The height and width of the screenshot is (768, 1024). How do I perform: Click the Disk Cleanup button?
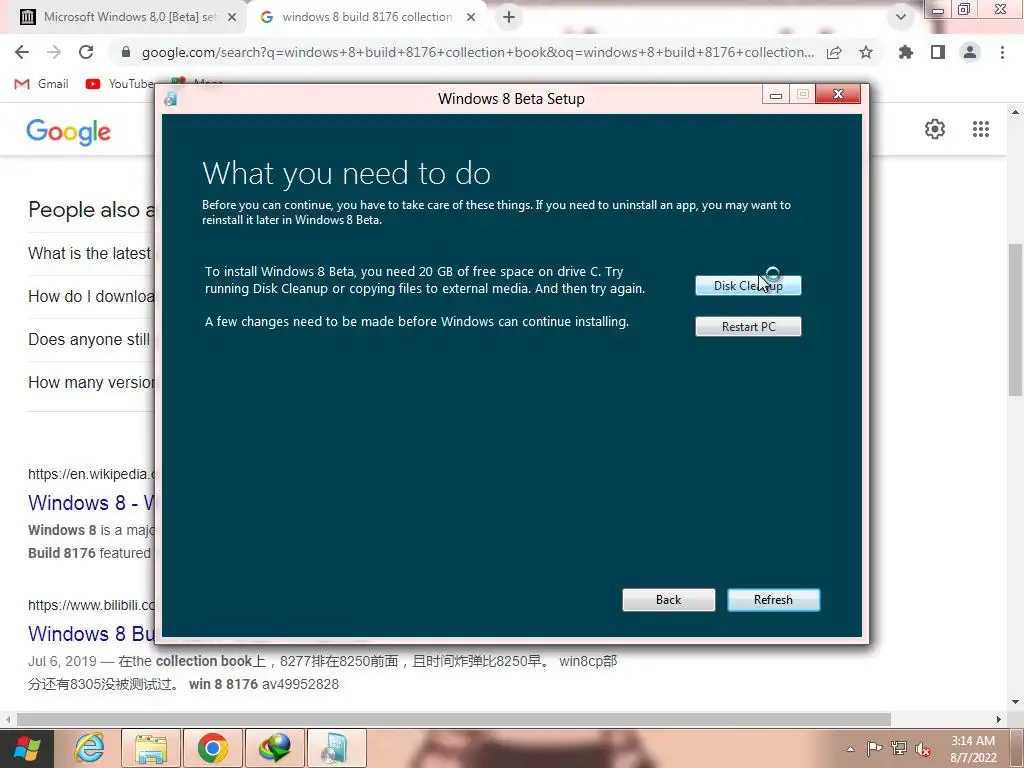click(748, 285)
